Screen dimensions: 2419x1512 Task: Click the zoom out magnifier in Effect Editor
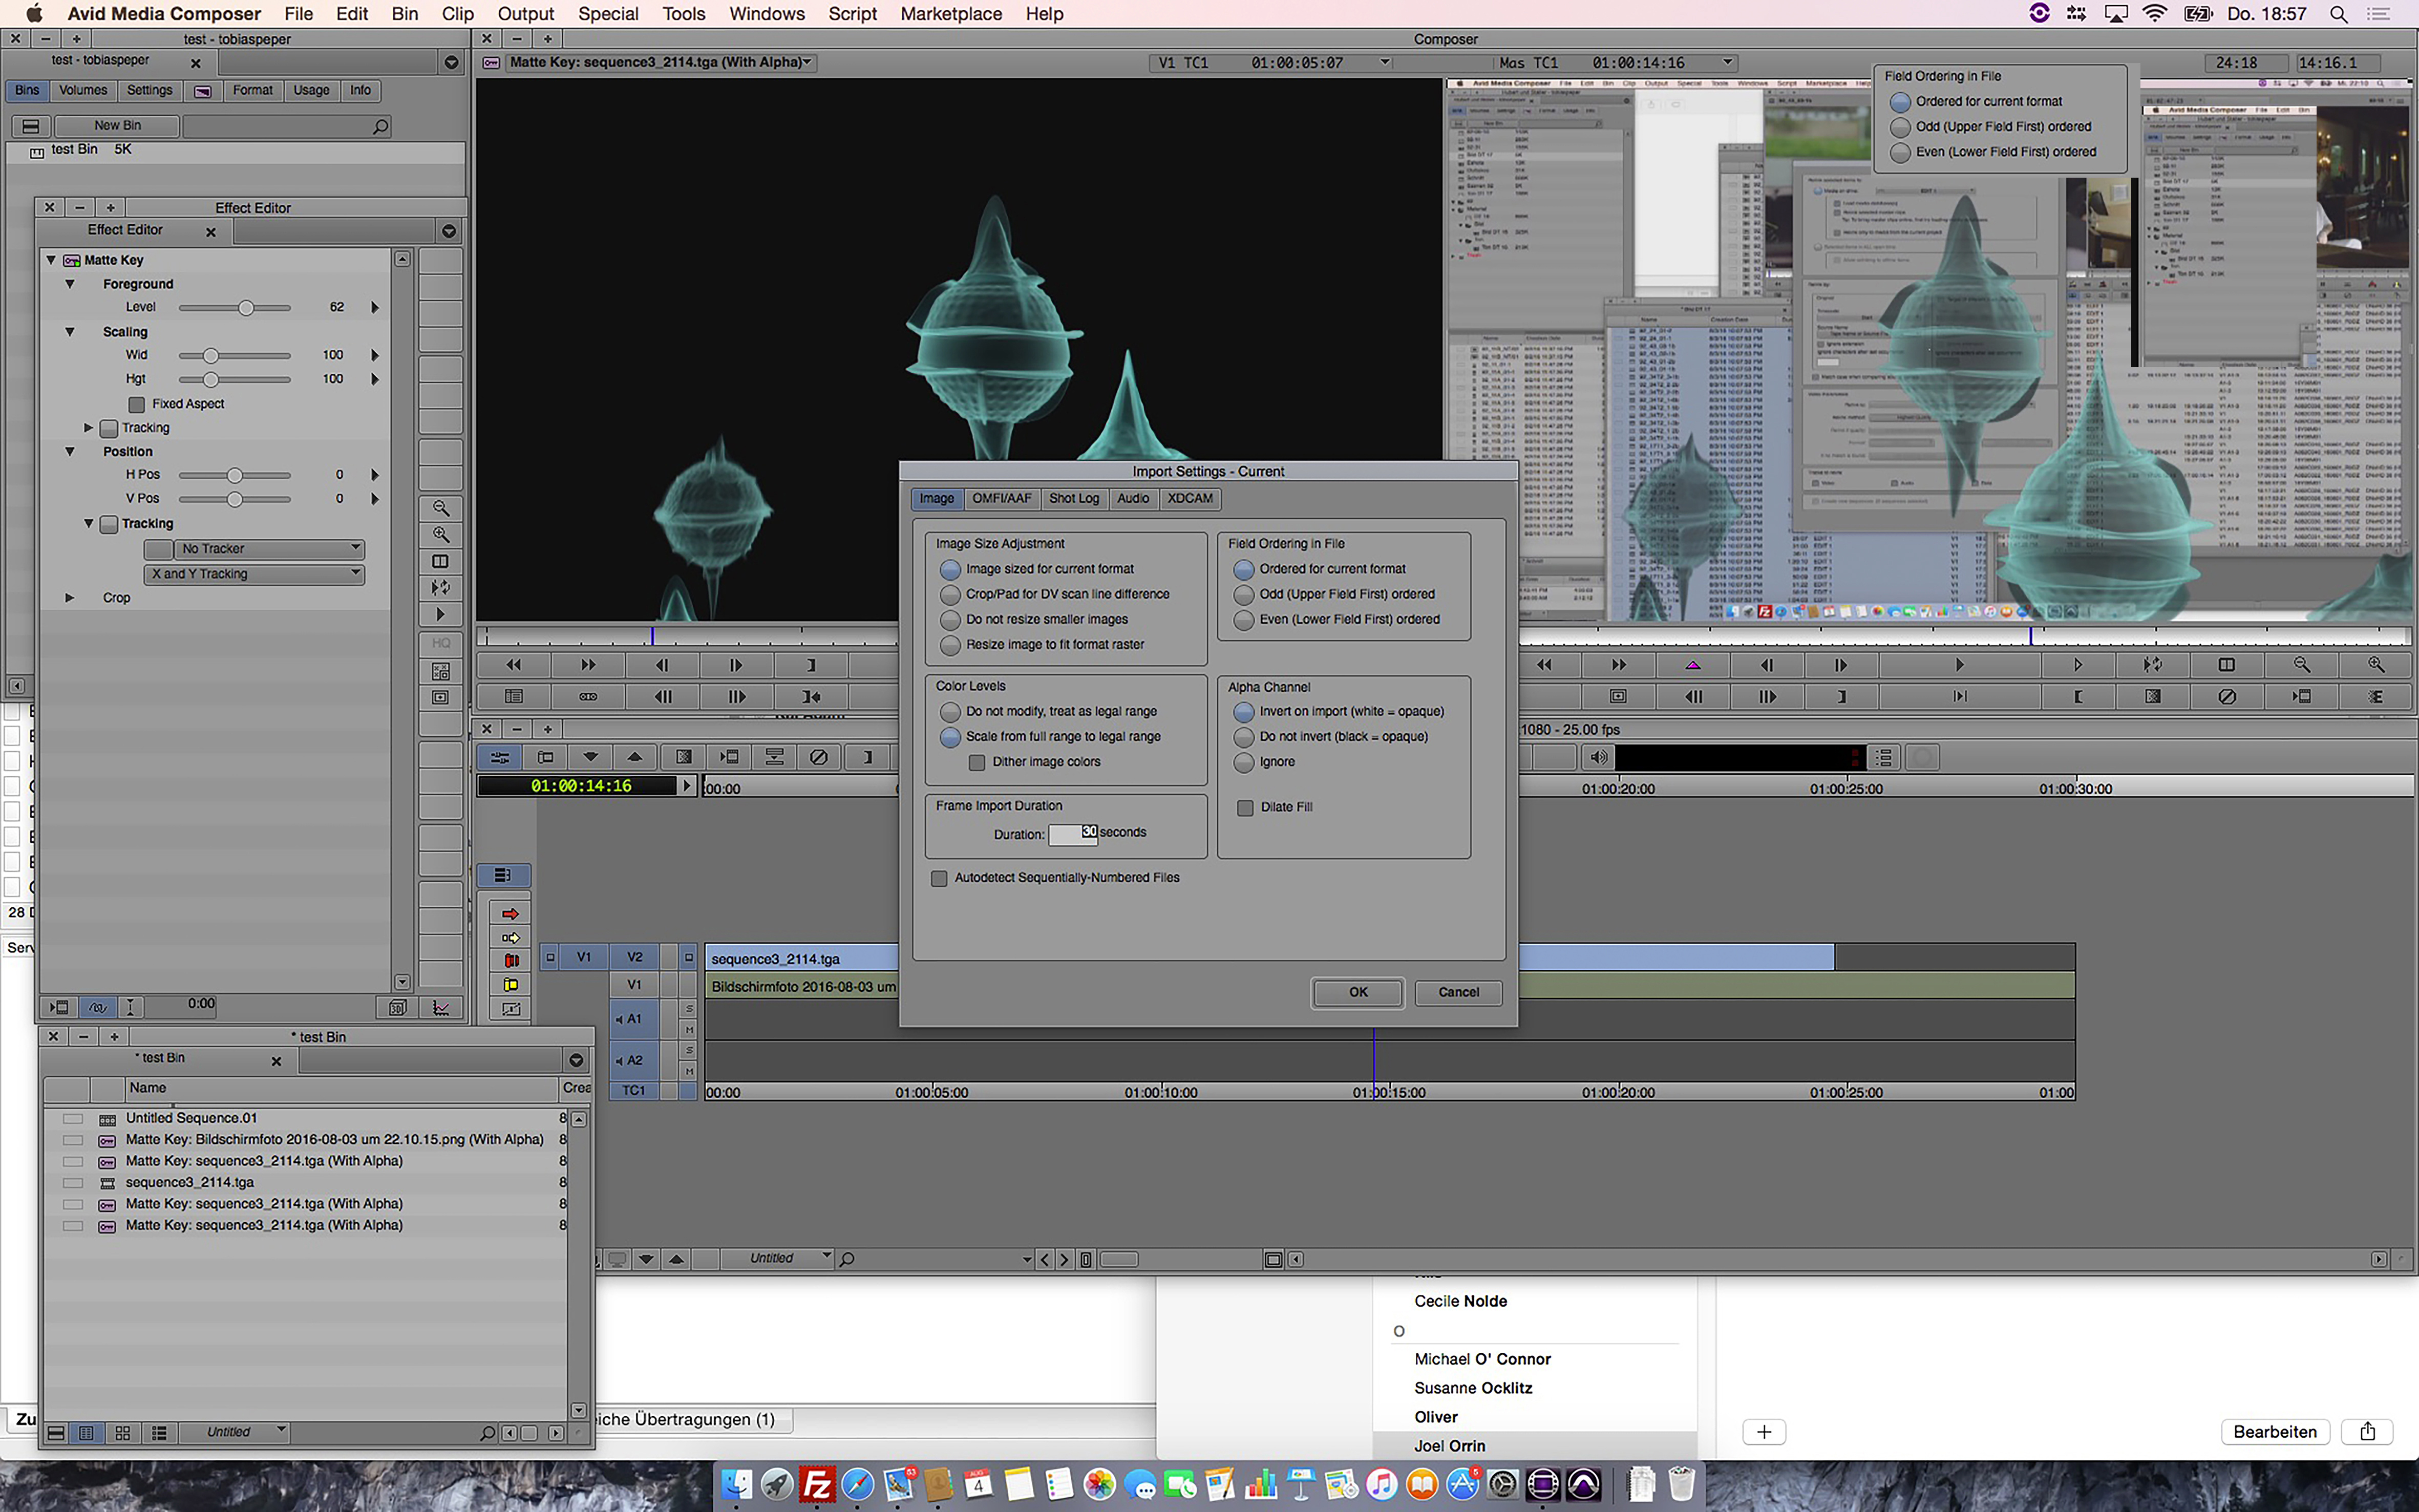(x=440, y=508)
